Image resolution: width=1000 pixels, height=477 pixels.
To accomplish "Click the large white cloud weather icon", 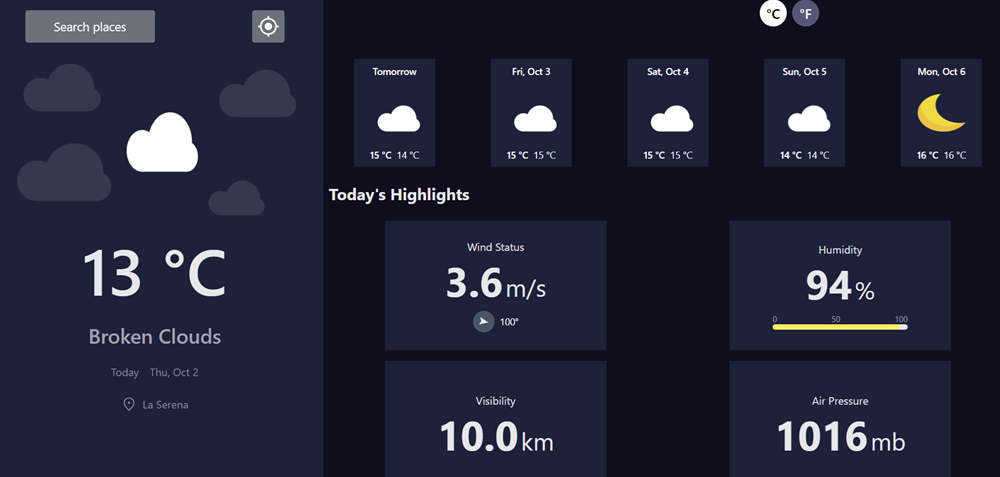I will coord(162,143).
